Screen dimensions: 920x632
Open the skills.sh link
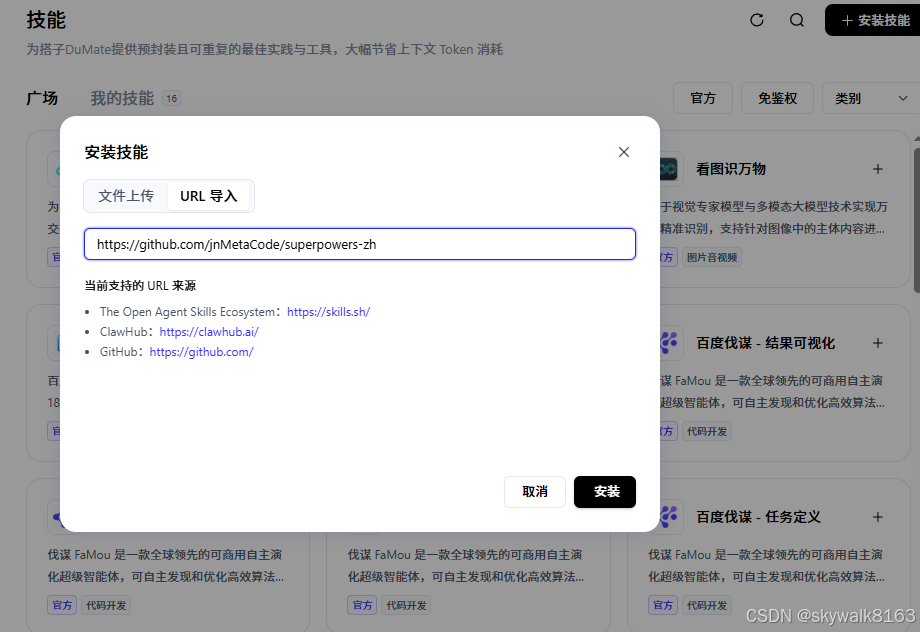pos(329,312)
